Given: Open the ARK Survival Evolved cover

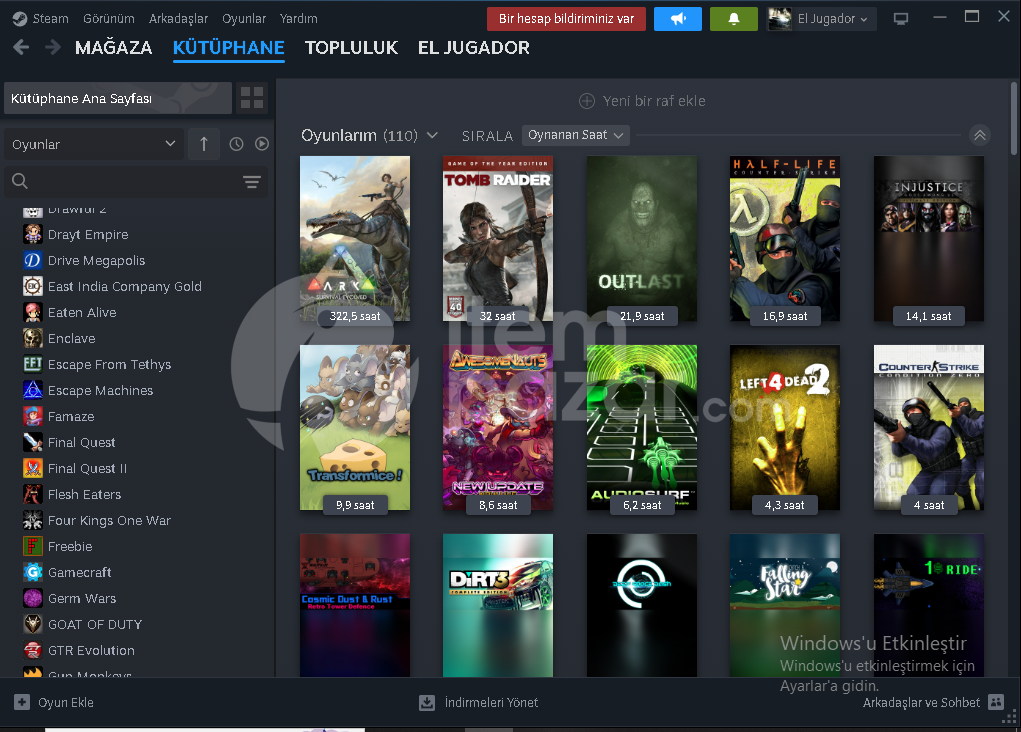Looking at the screenshot, I should point(355,238).
